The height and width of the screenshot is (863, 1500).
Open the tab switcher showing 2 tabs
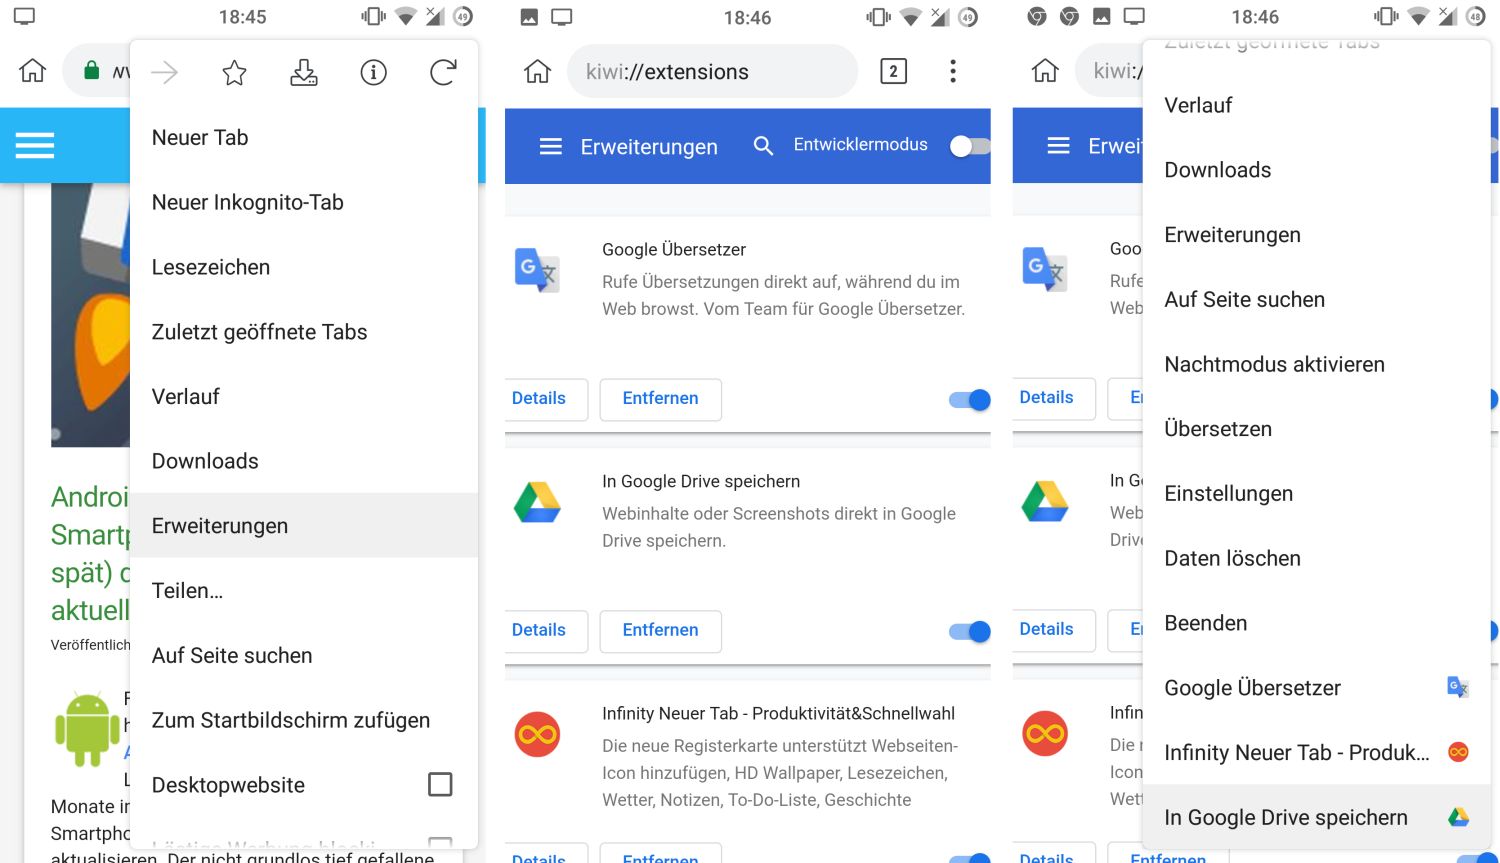click(893, 71)
